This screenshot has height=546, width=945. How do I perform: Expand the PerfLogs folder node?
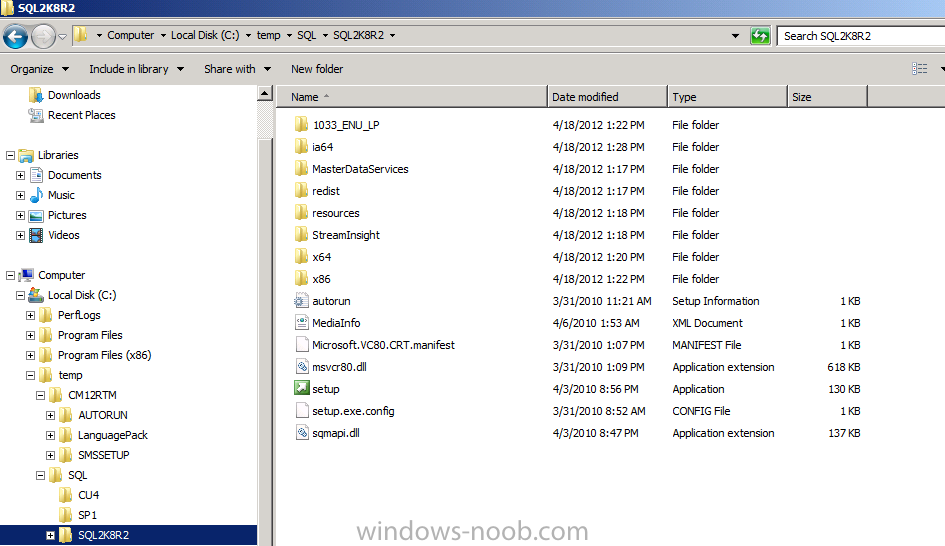[30, 315]
